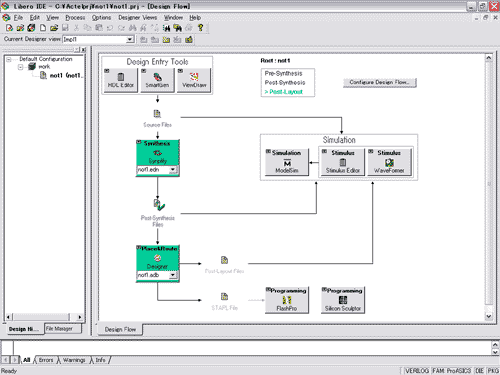Image resolution: width=500 pixels, height=375 pixels.
Task: Open the not1.edn synthesis file dropdown
Action: [x=173, y=170]
